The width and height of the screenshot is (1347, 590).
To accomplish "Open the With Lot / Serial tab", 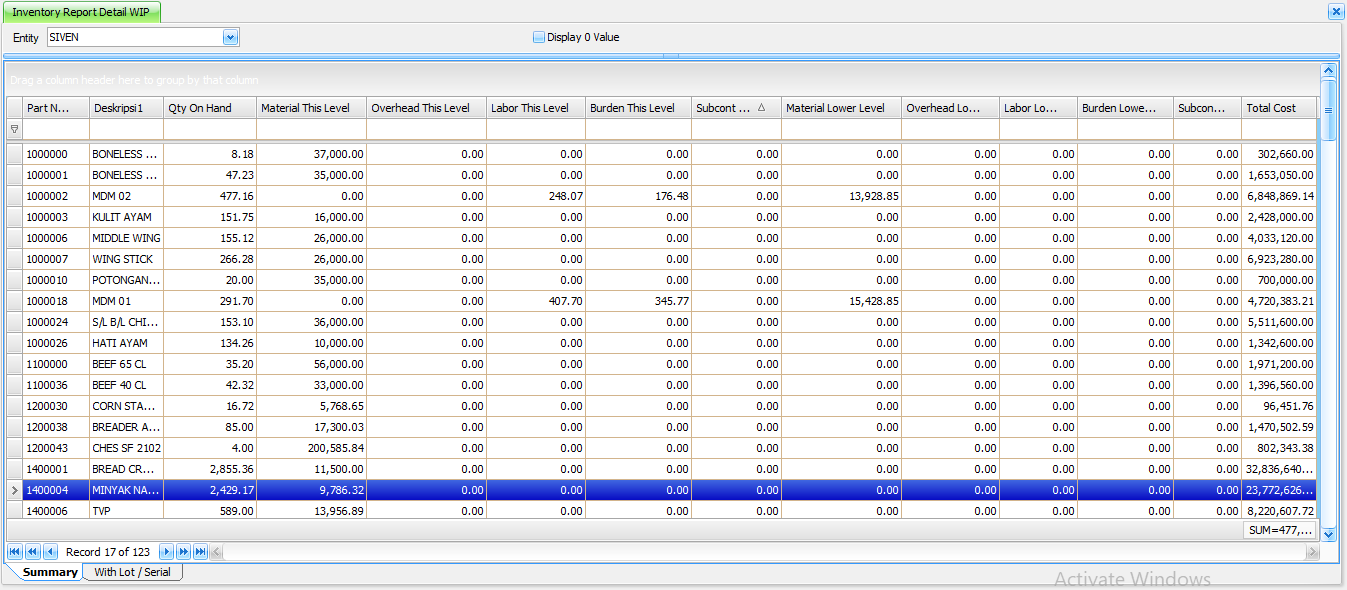I will pos(132,572).
